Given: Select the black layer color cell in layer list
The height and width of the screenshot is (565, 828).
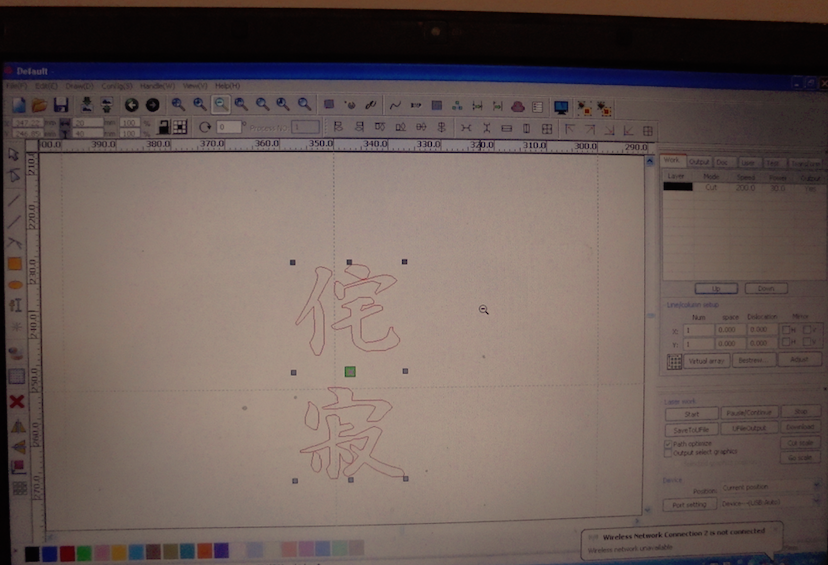Looking at the screenshot, I should [x=678, y=186].
